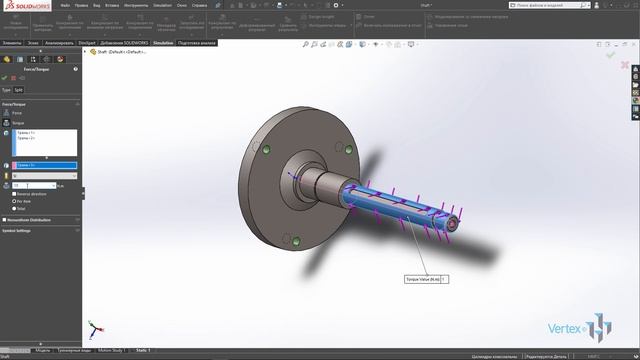640x360 pixels.
Task: Open torque value dropdown arrow
Action: pos(53,186)
